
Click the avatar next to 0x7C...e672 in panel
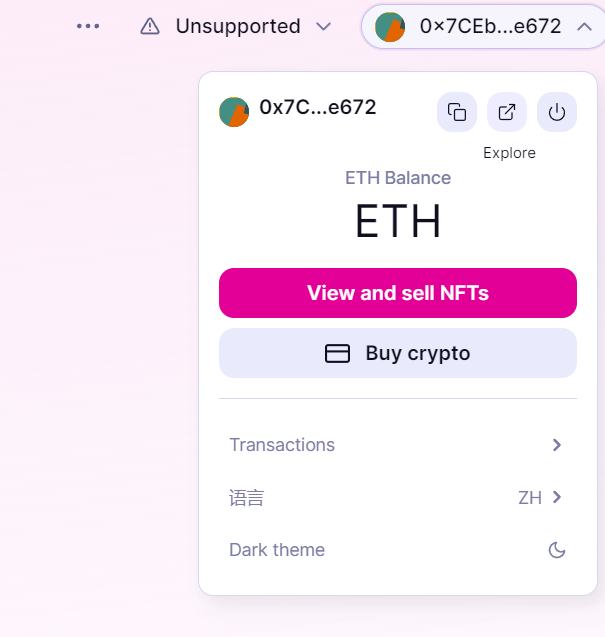234,112
